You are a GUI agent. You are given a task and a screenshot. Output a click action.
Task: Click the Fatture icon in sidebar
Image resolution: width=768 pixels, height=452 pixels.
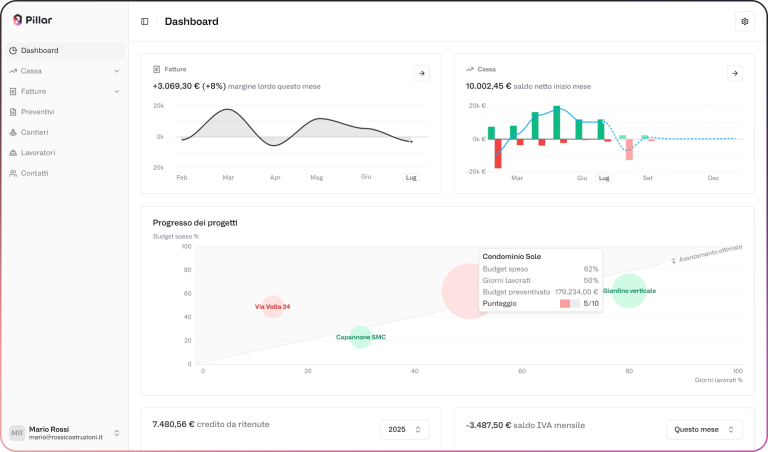(x=13, y=92)
